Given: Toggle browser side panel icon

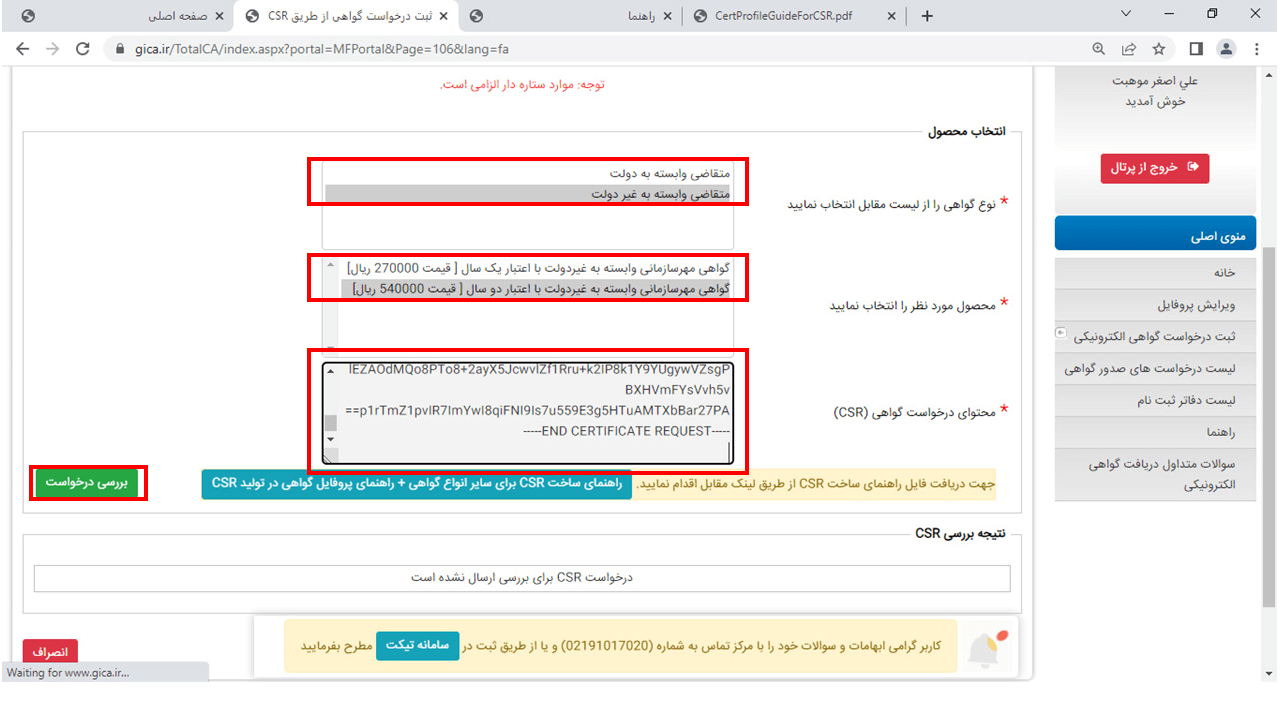Looking at the screenshot, I should point(1196,49).
